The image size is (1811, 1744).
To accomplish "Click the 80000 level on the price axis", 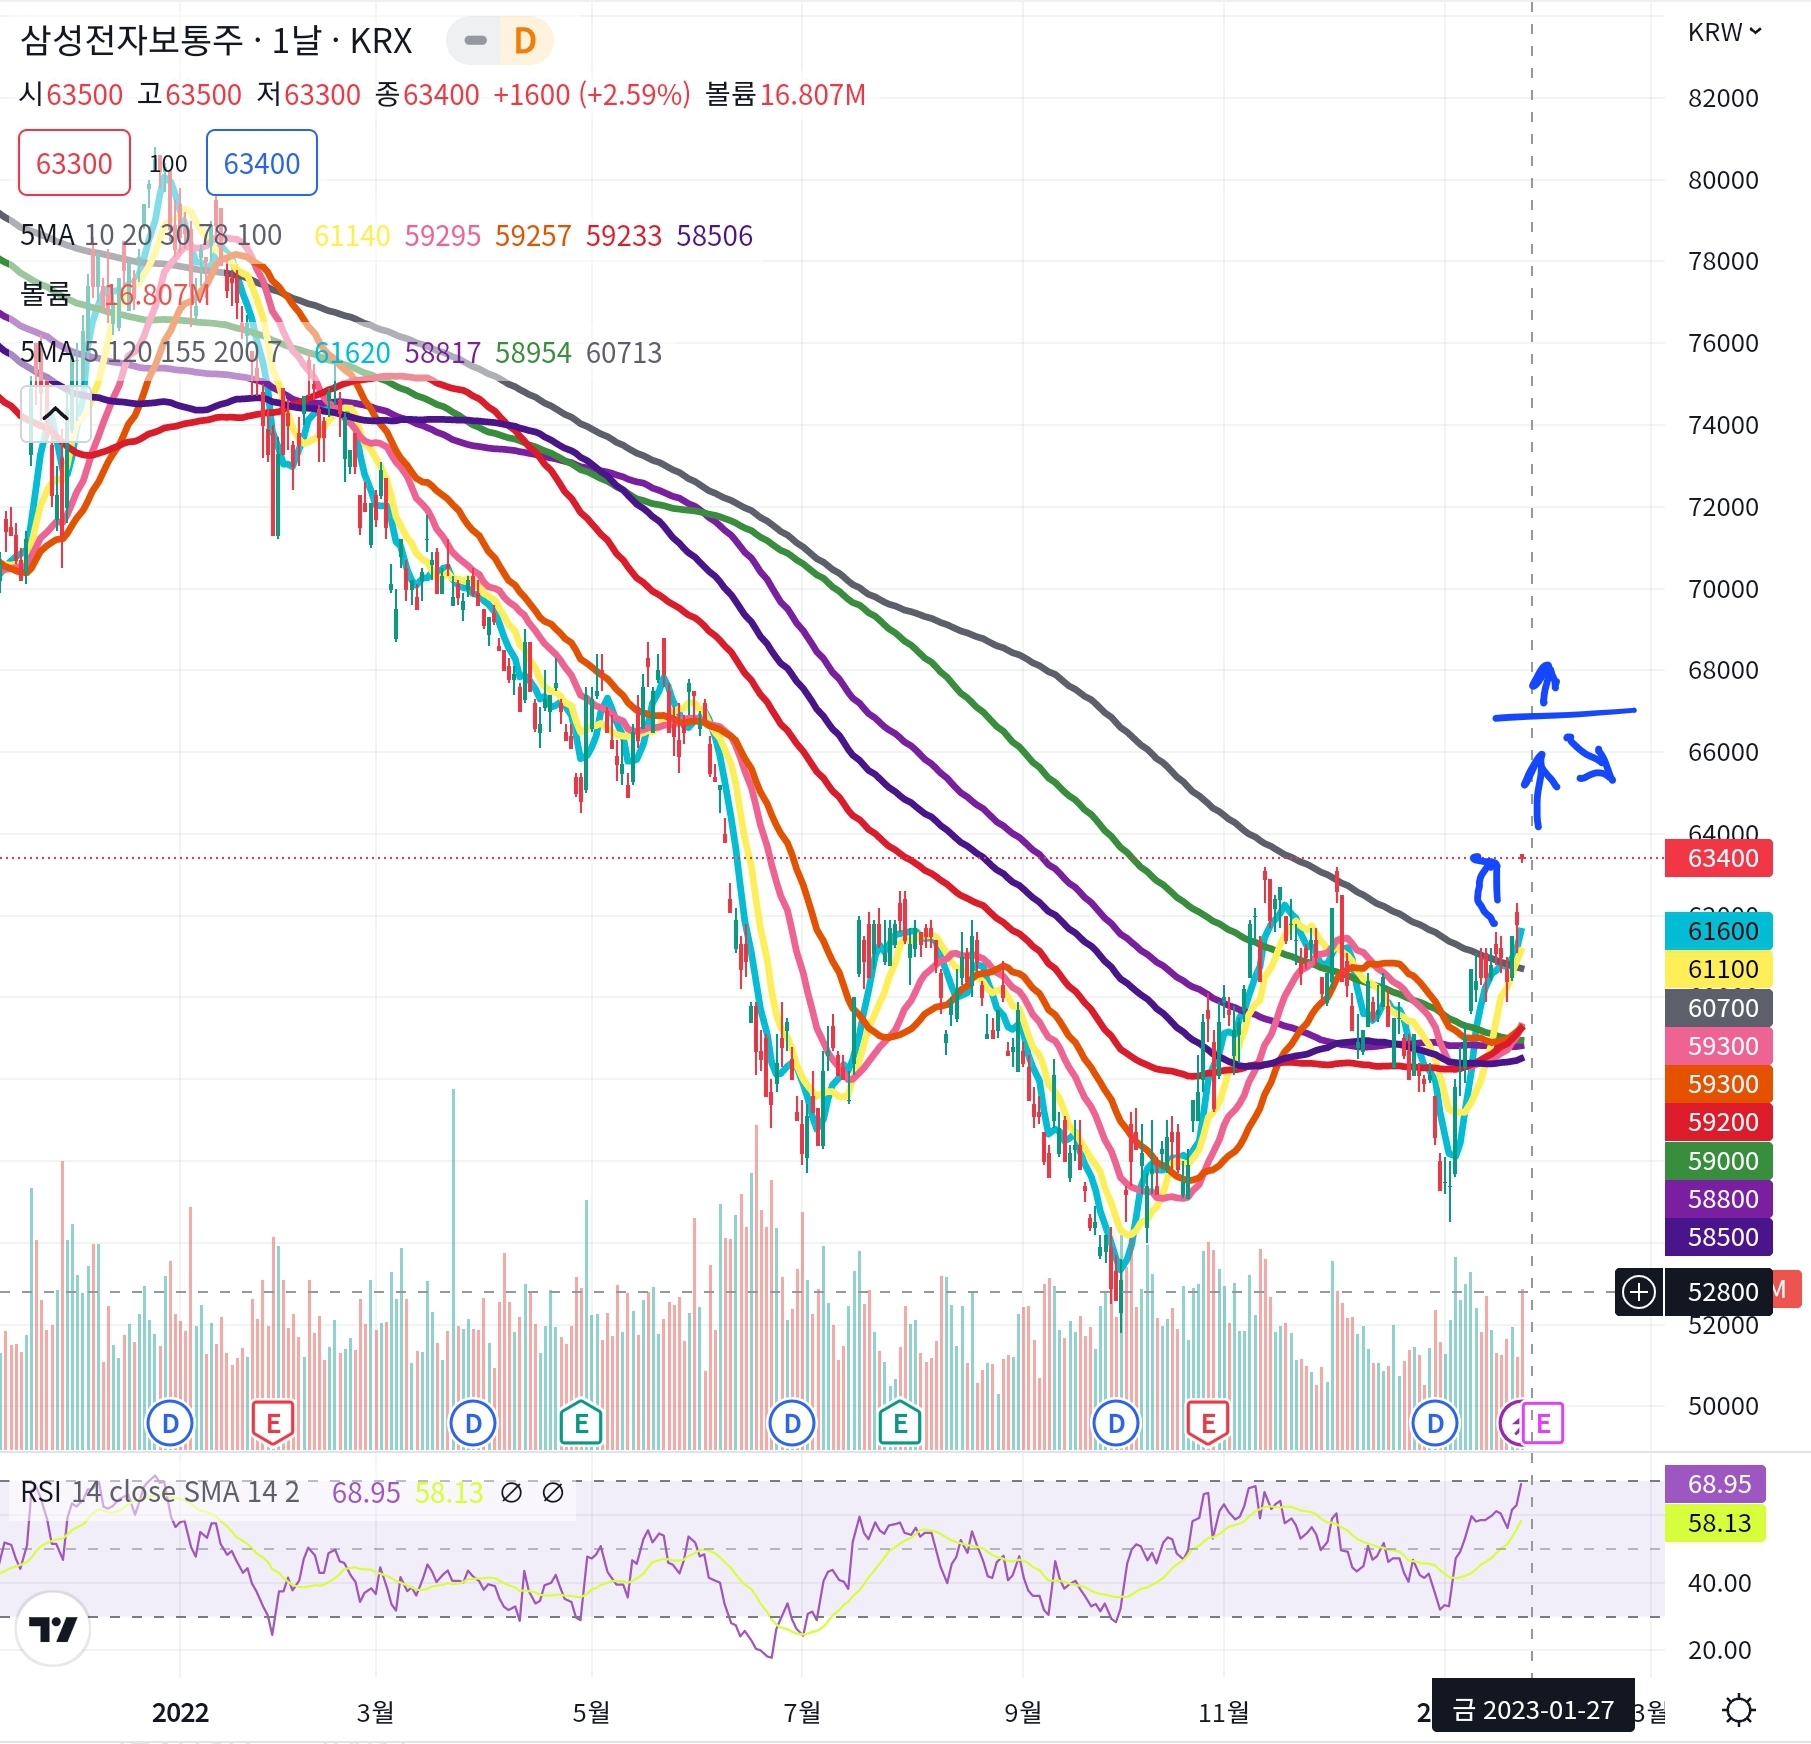I will point(1723,180).
